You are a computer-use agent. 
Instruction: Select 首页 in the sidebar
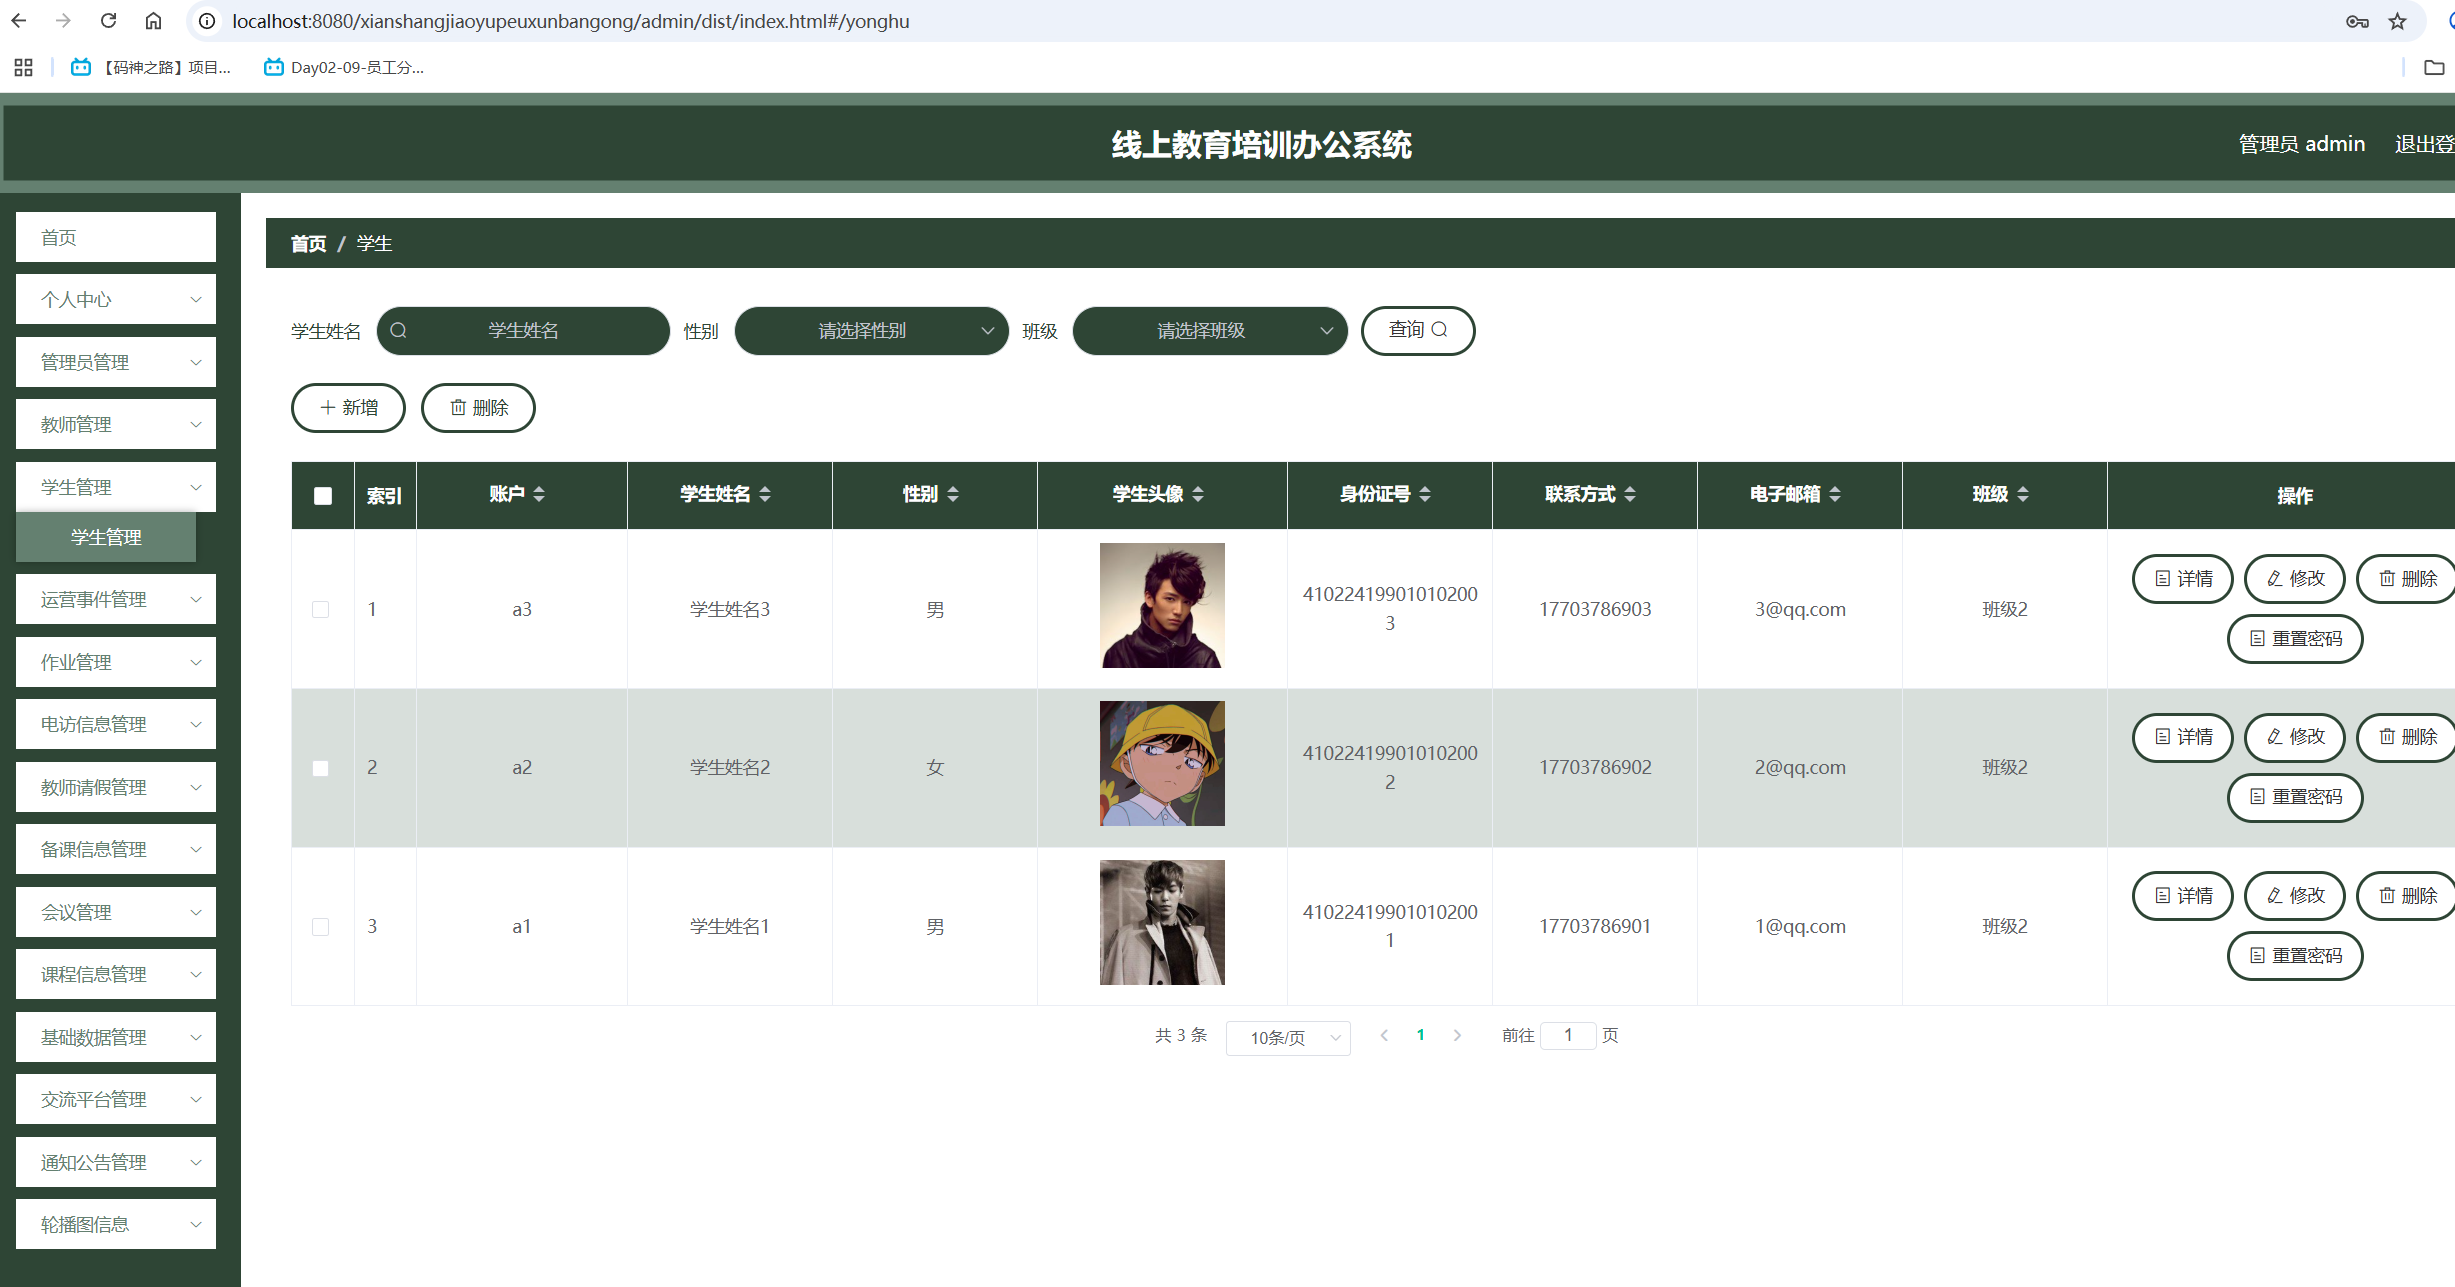116,237
